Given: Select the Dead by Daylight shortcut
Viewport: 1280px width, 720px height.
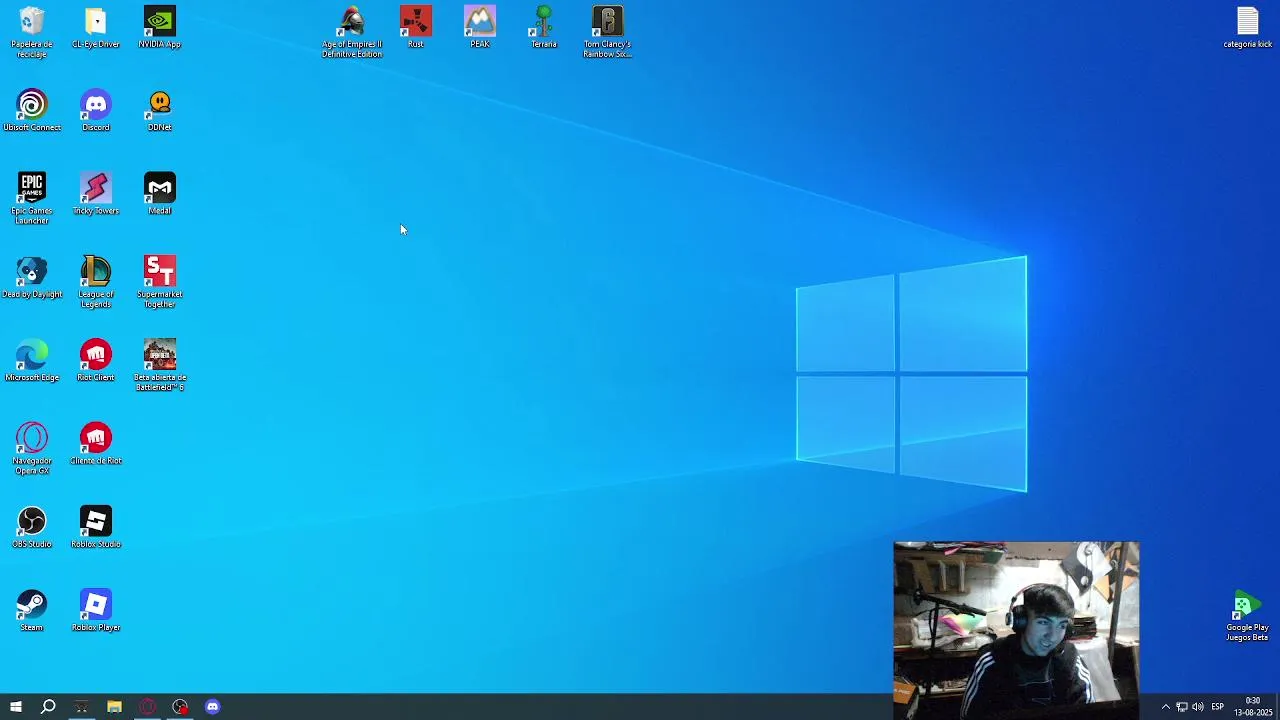Looking at the screenshot, I should [32, 278].
